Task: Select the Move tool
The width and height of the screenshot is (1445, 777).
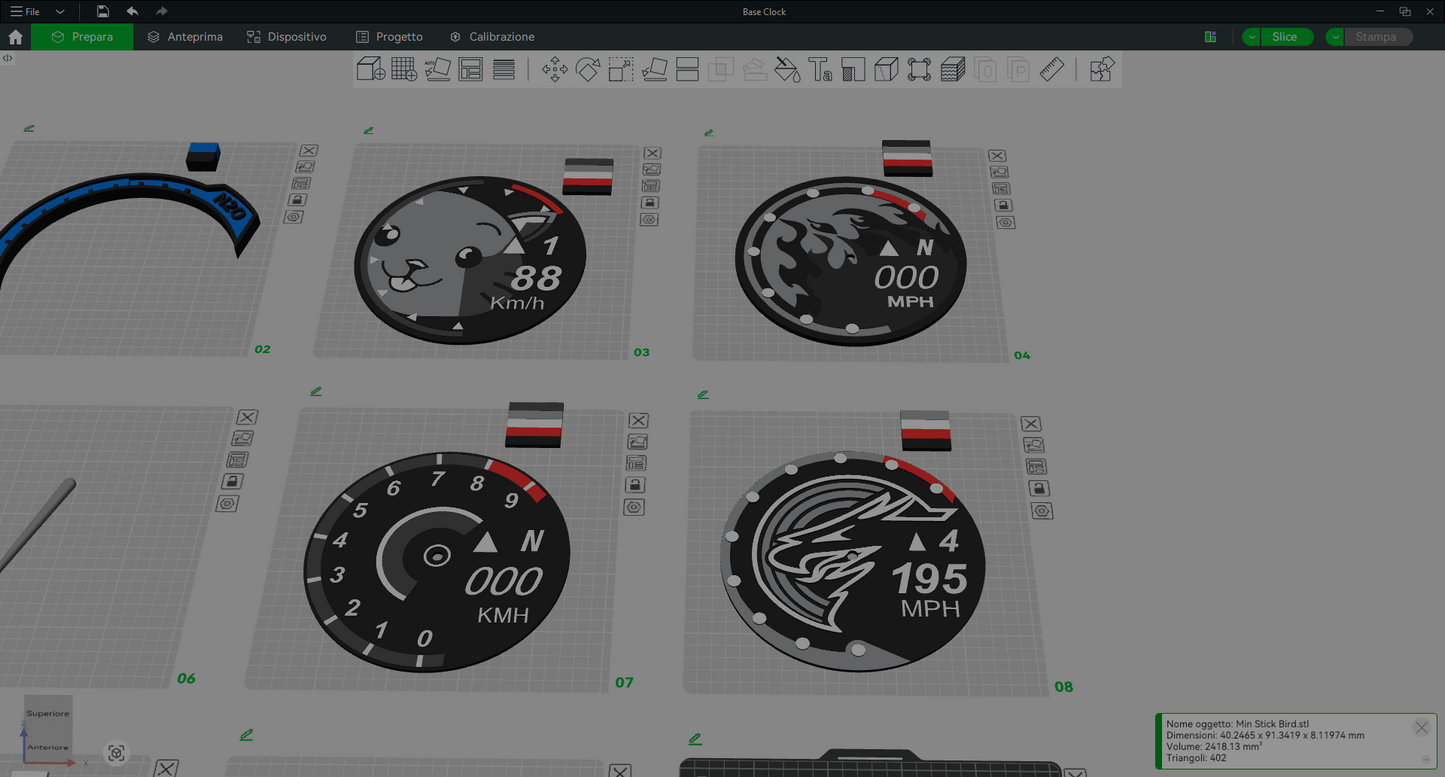Action: [555, 69]
